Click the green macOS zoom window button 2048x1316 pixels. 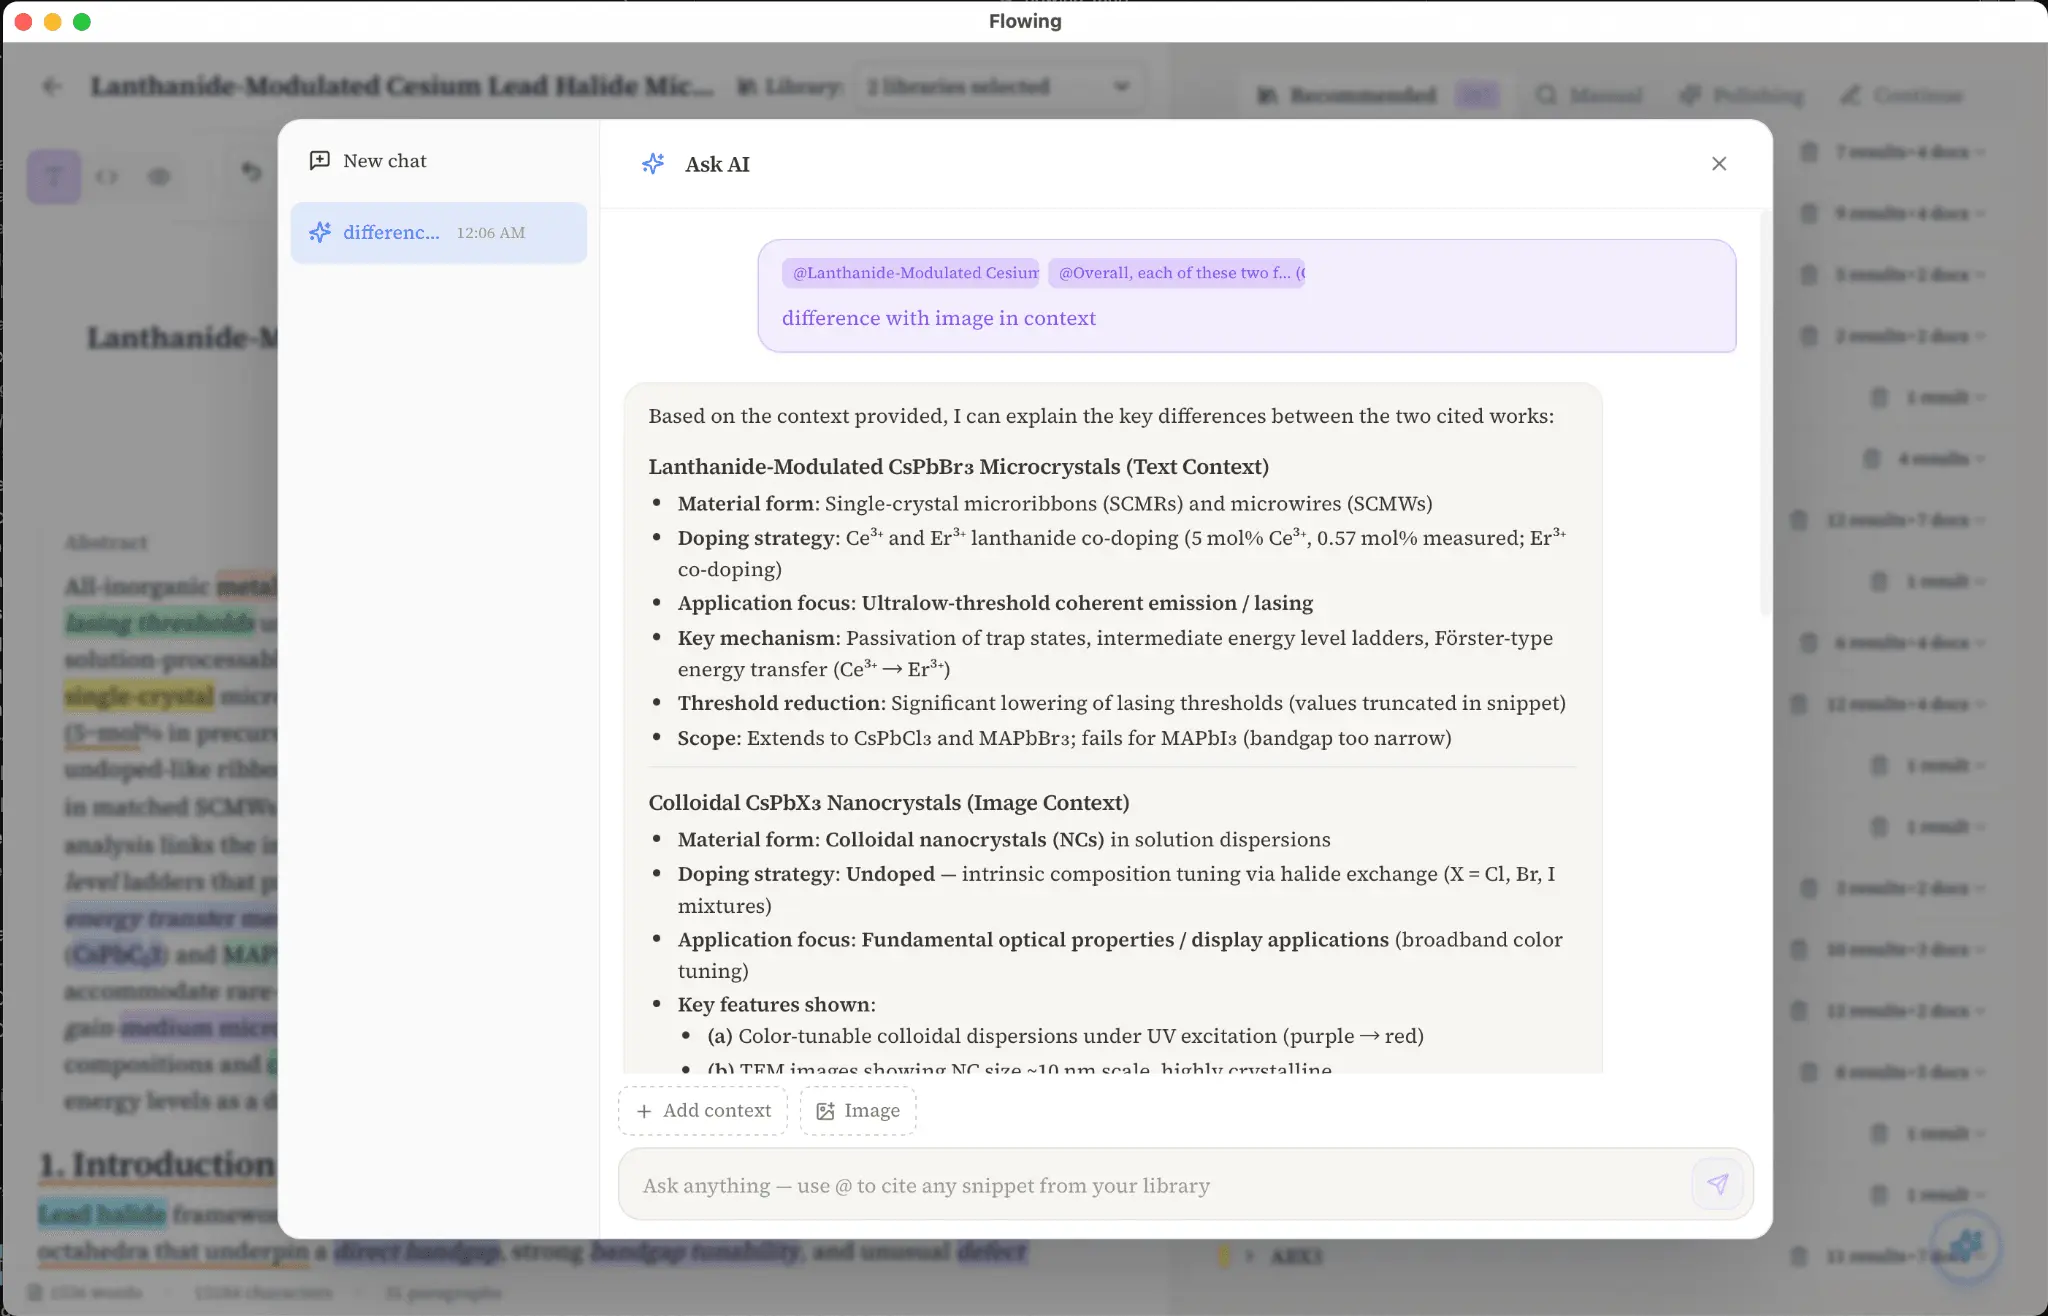pyautogui.click(x=82, y=22)
